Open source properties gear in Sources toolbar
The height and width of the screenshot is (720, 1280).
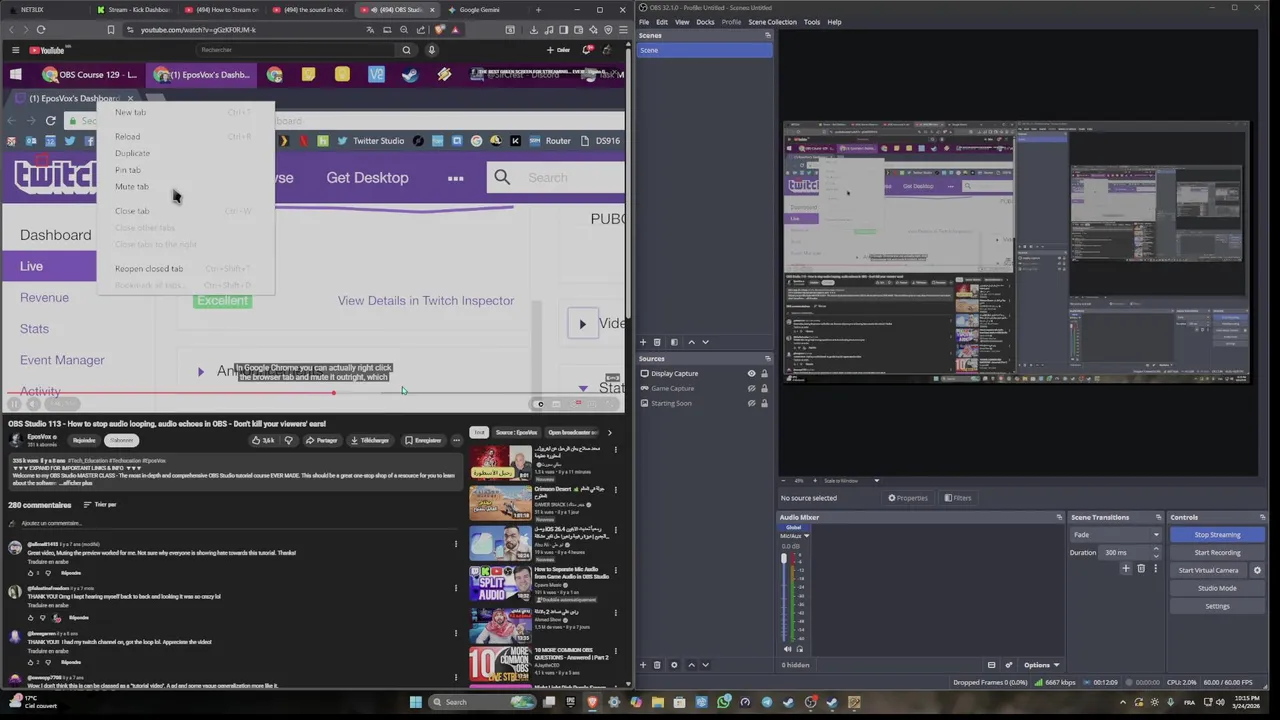pos(674,665)
